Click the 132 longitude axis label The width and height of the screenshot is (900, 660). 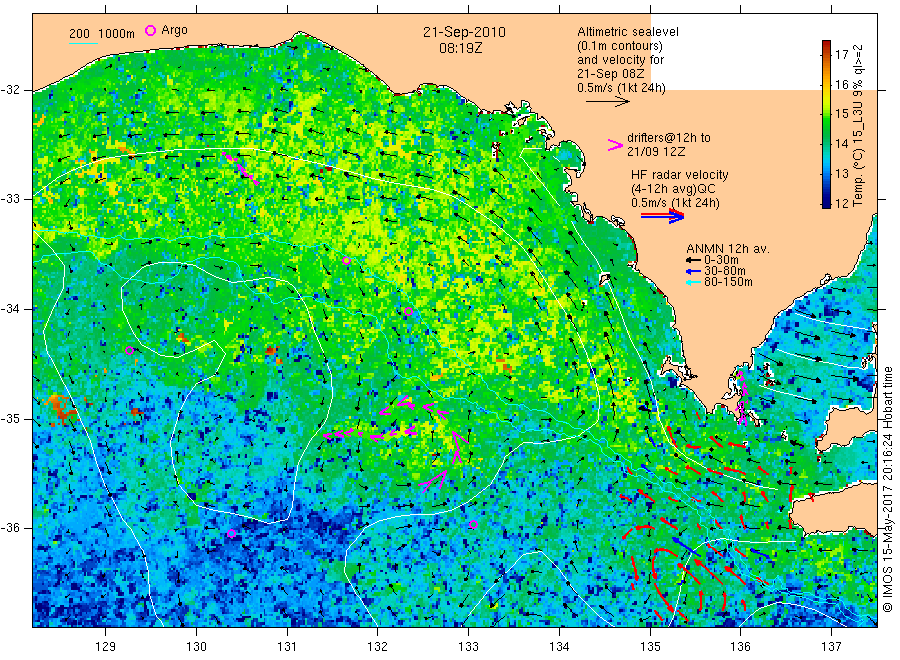pyautogui.click(x=378, y=647)
